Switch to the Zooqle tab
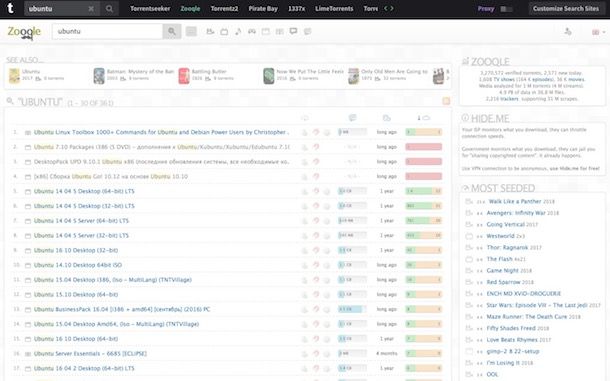The width and height of the screenshot is (610, 381). [x=190, y=9]
